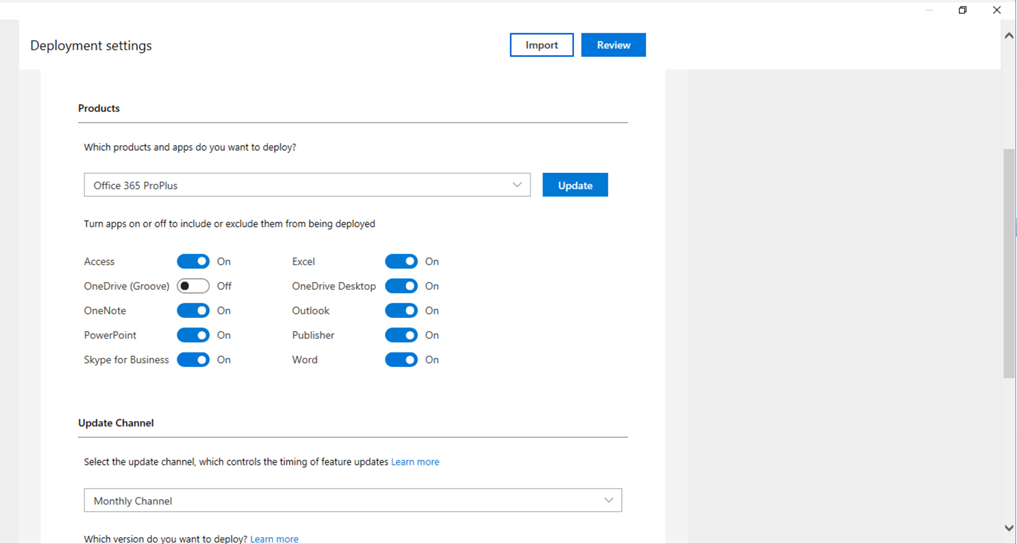The width and height of the screenshot is (1017, 544).
Task: Open Learn more link for update channel
Action: pos(415,462)
